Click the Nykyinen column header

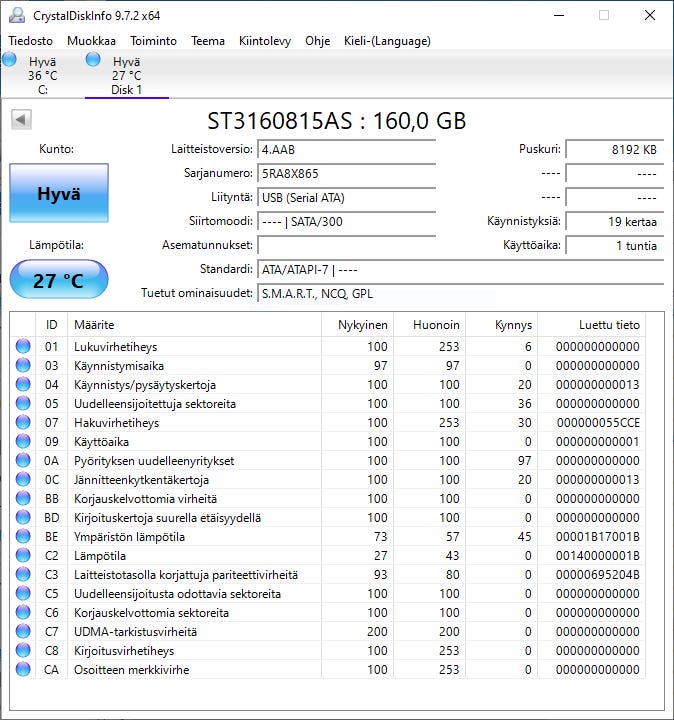[x=360, y=325]
